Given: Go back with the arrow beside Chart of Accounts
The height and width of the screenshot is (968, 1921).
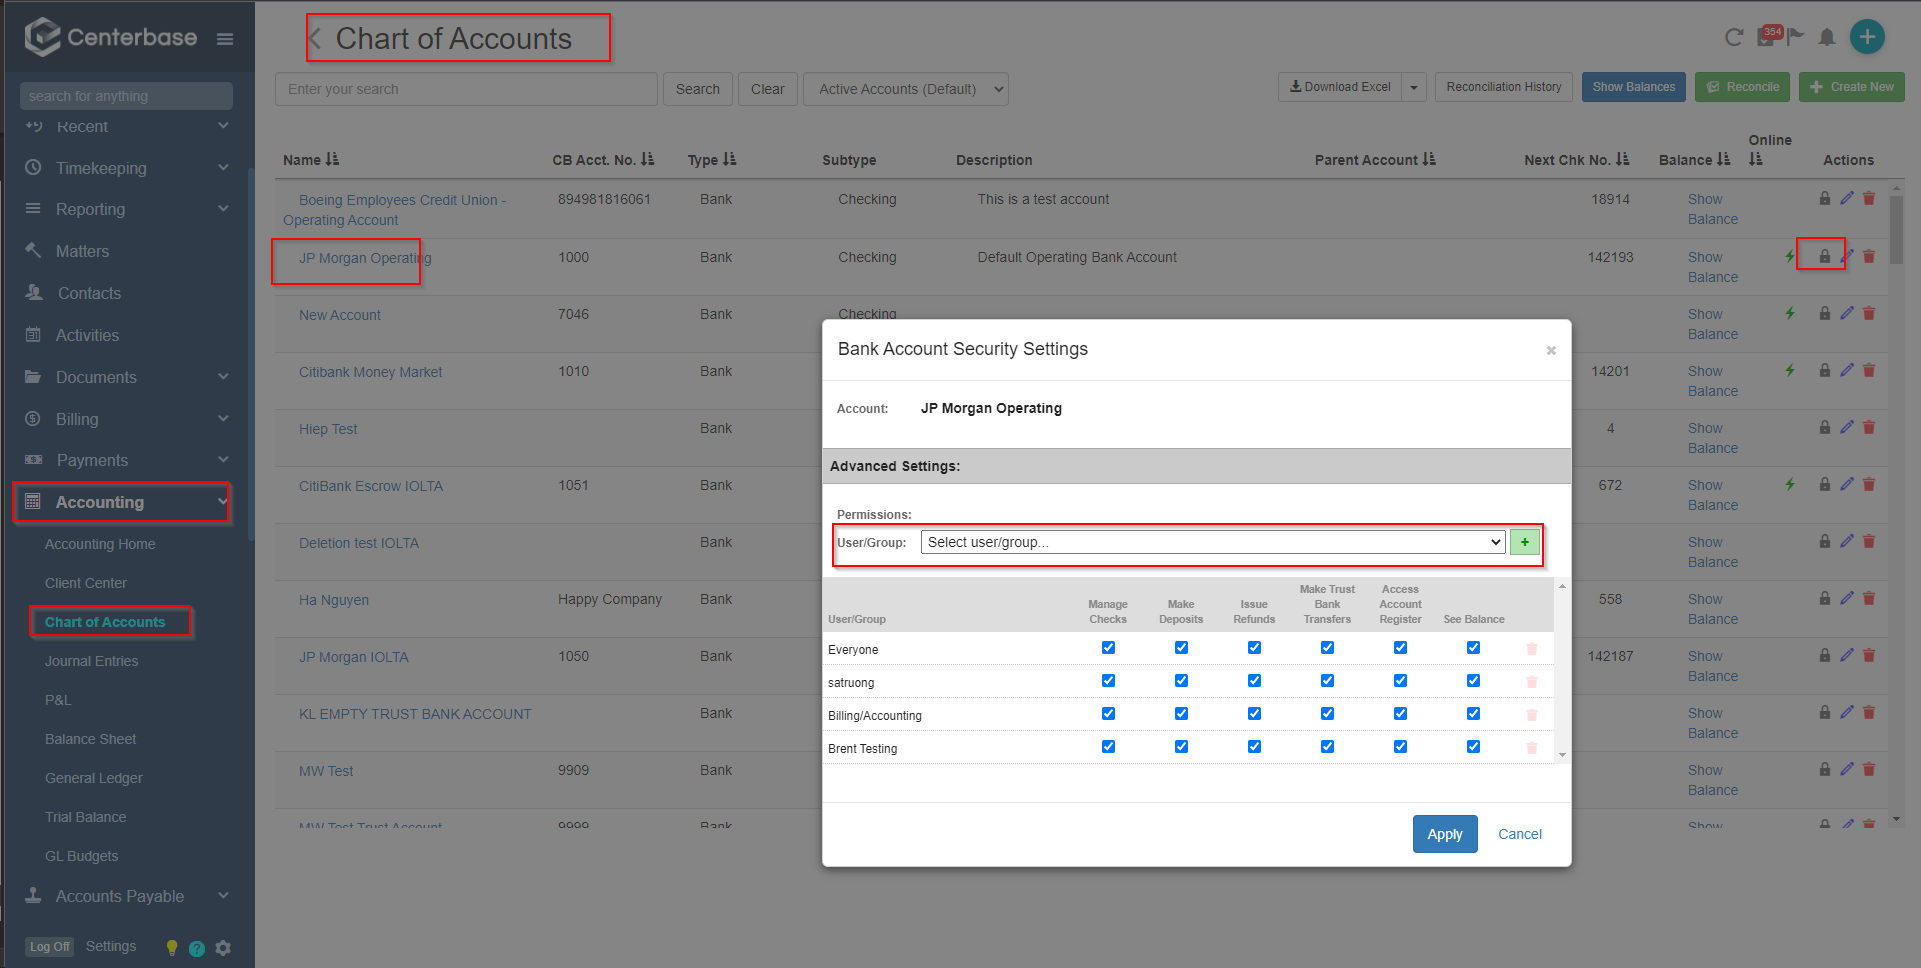Looking at the screenshot, I should 315,39.
